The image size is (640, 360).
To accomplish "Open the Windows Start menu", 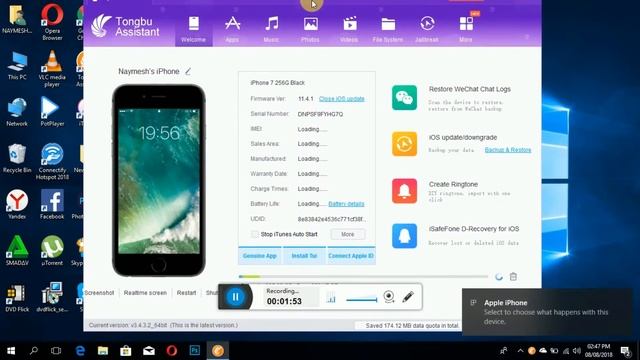I will tap(11, 351).
